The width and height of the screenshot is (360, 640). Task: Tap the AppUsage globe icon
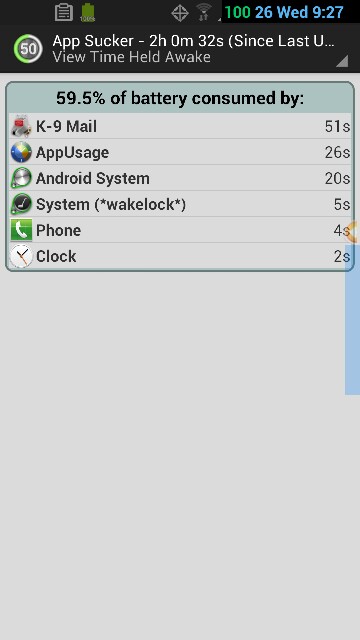21,152
